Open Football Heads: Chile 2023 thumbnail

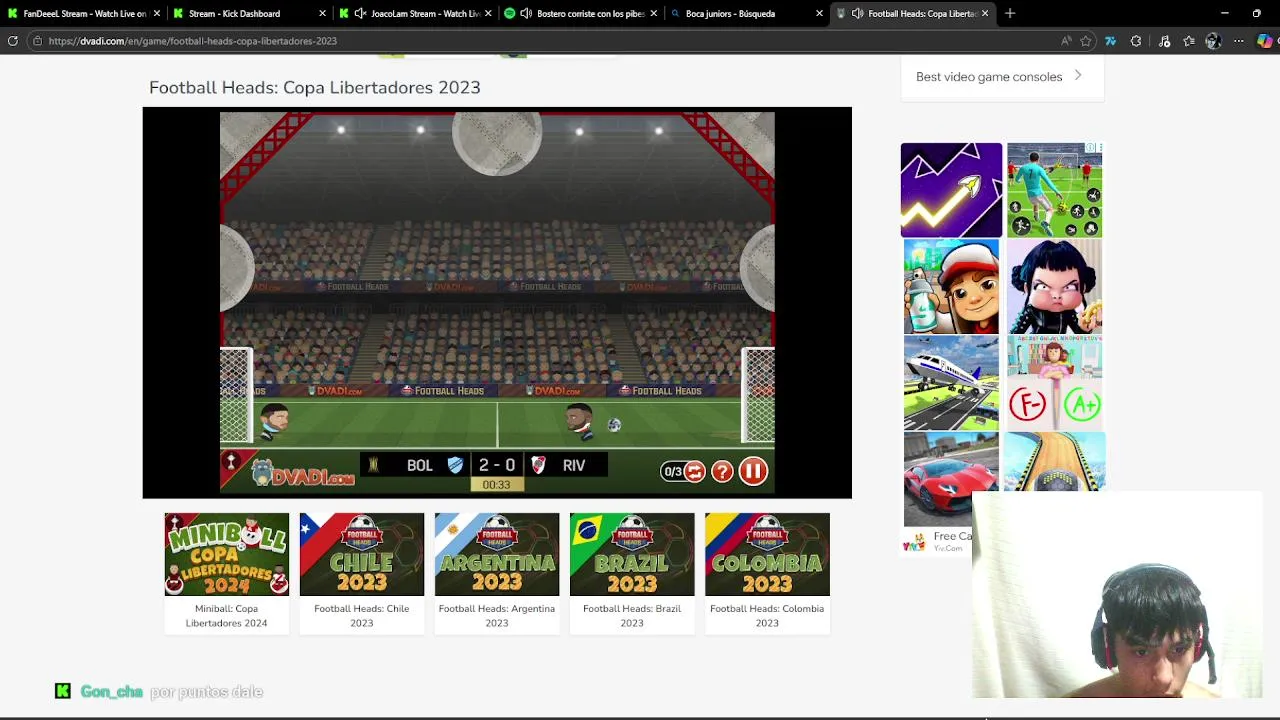[361, 554]
